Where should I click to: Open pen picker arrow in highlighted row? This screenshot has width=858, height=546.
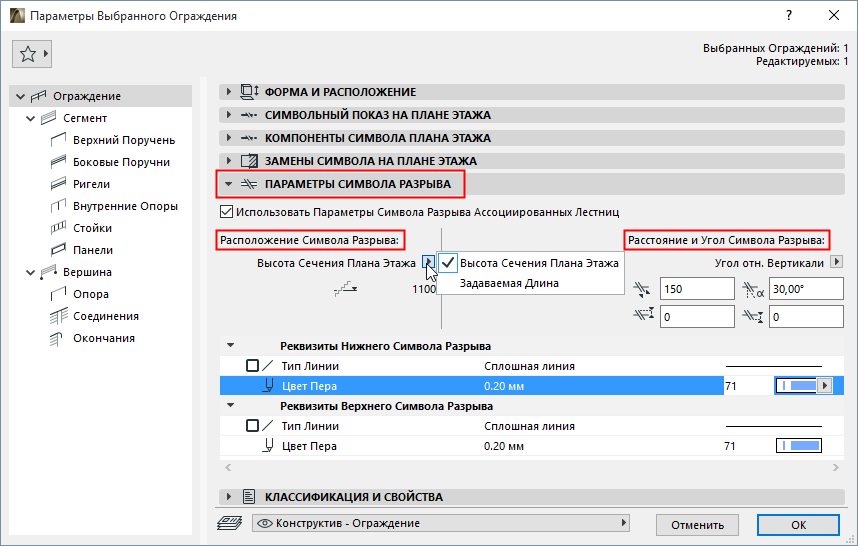[825, 386]
